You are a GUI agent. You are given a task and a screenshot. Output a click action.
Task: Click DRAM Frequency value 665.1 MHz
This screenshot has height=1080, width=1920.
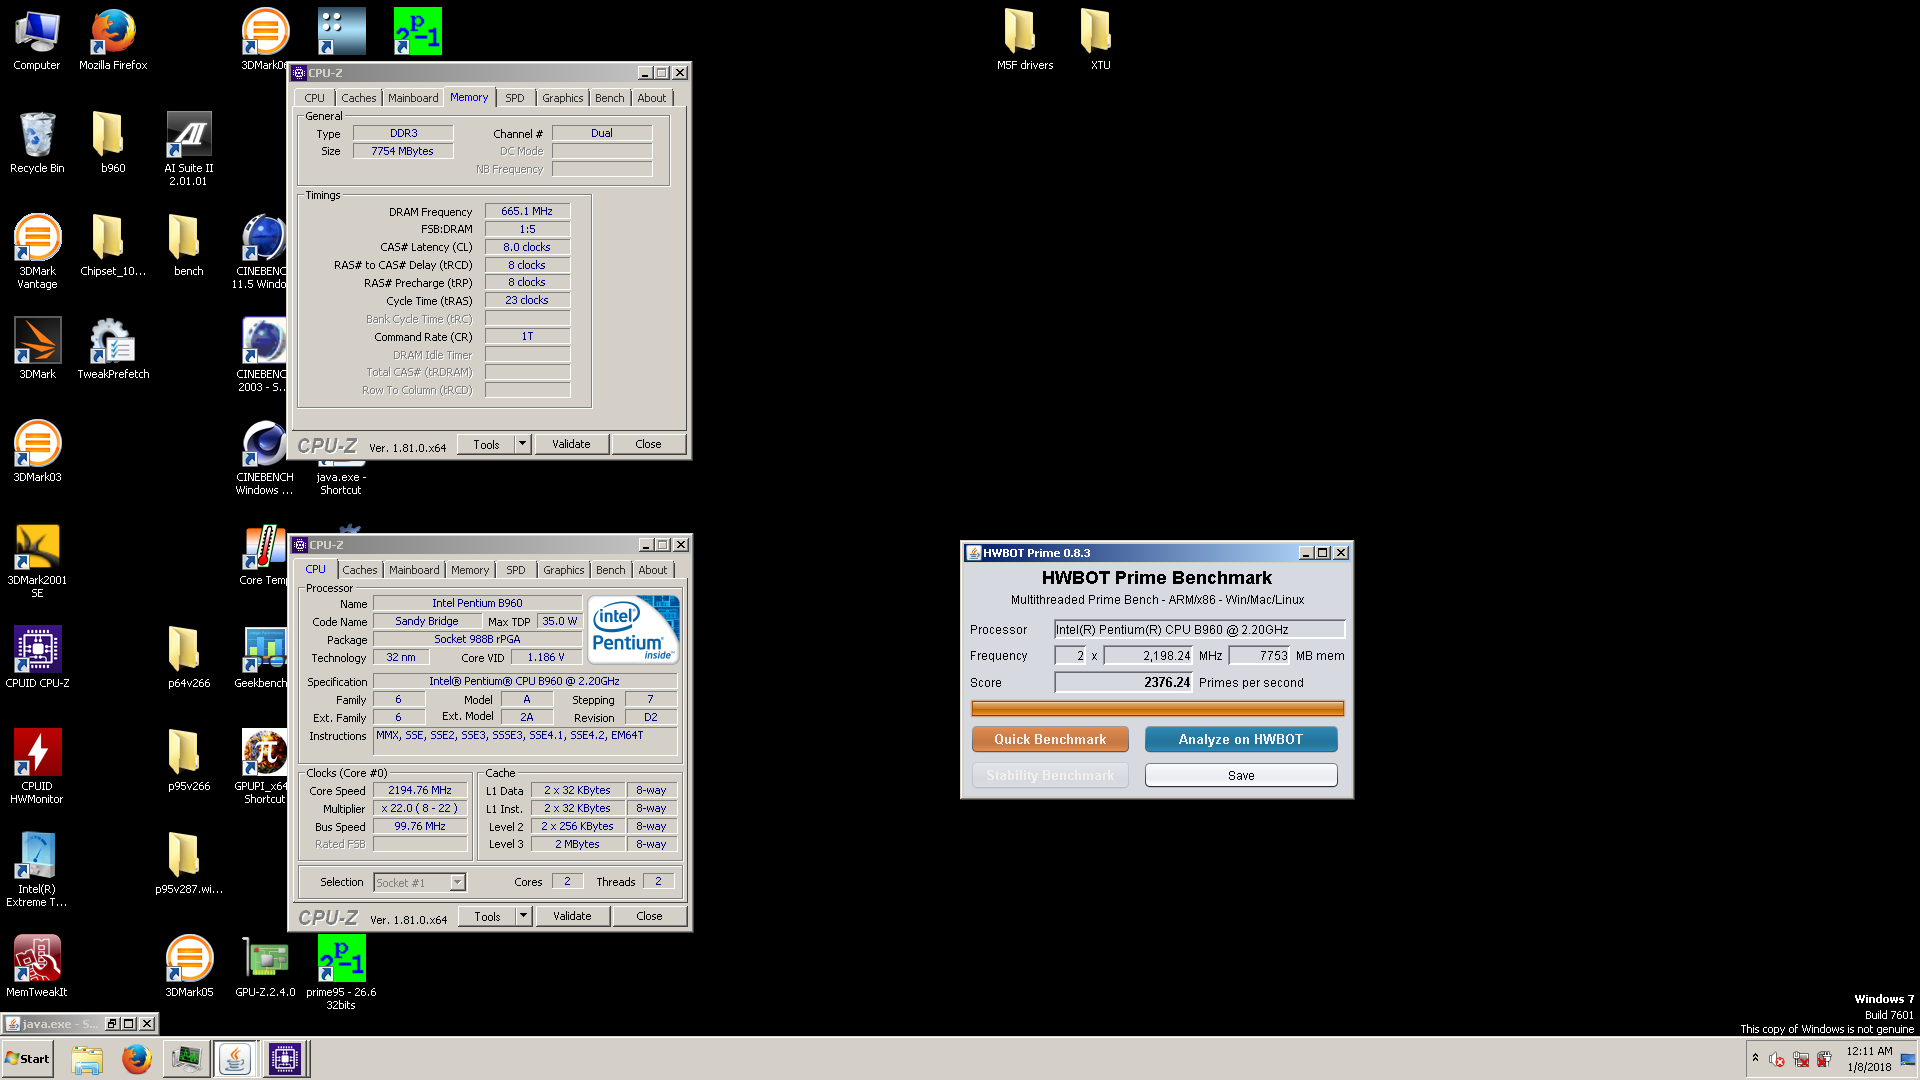pyautogui.click(x=527, y=211)
